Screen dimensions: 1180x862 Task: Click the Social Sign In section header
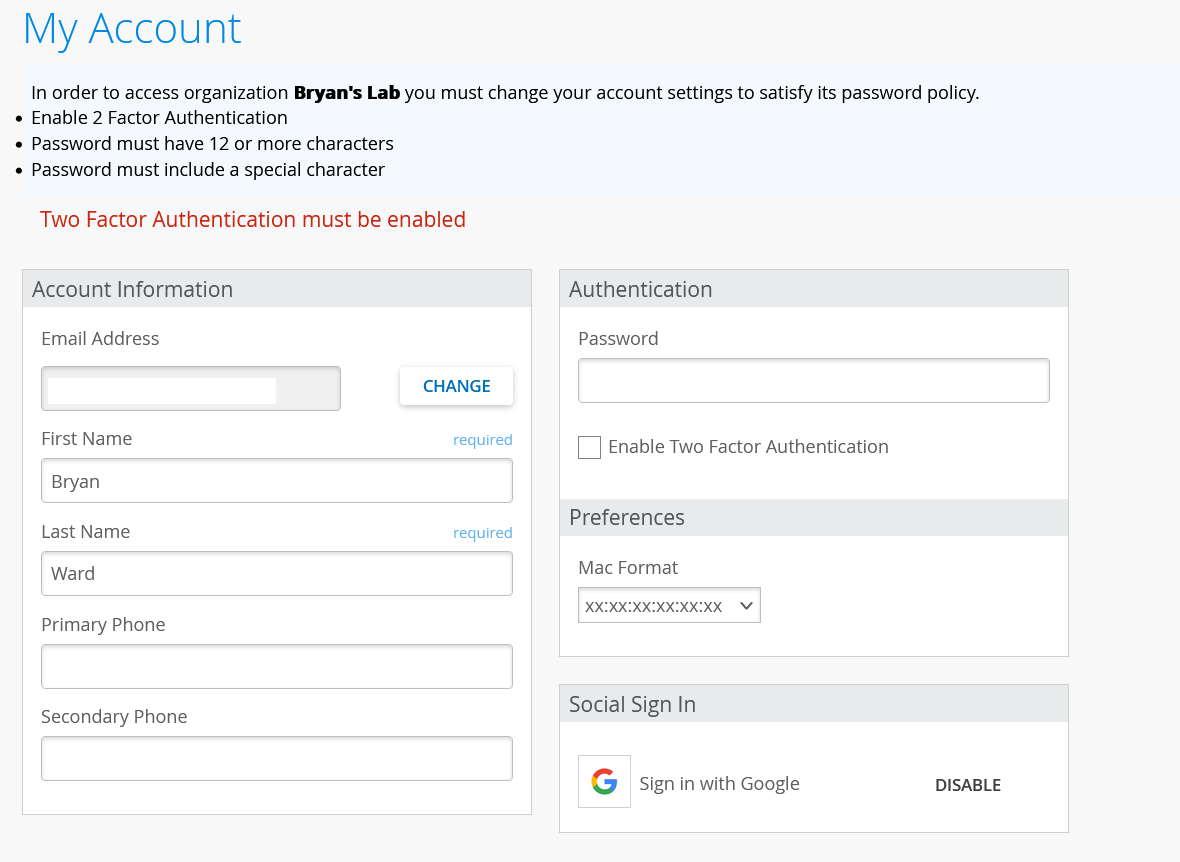(632, 704)
